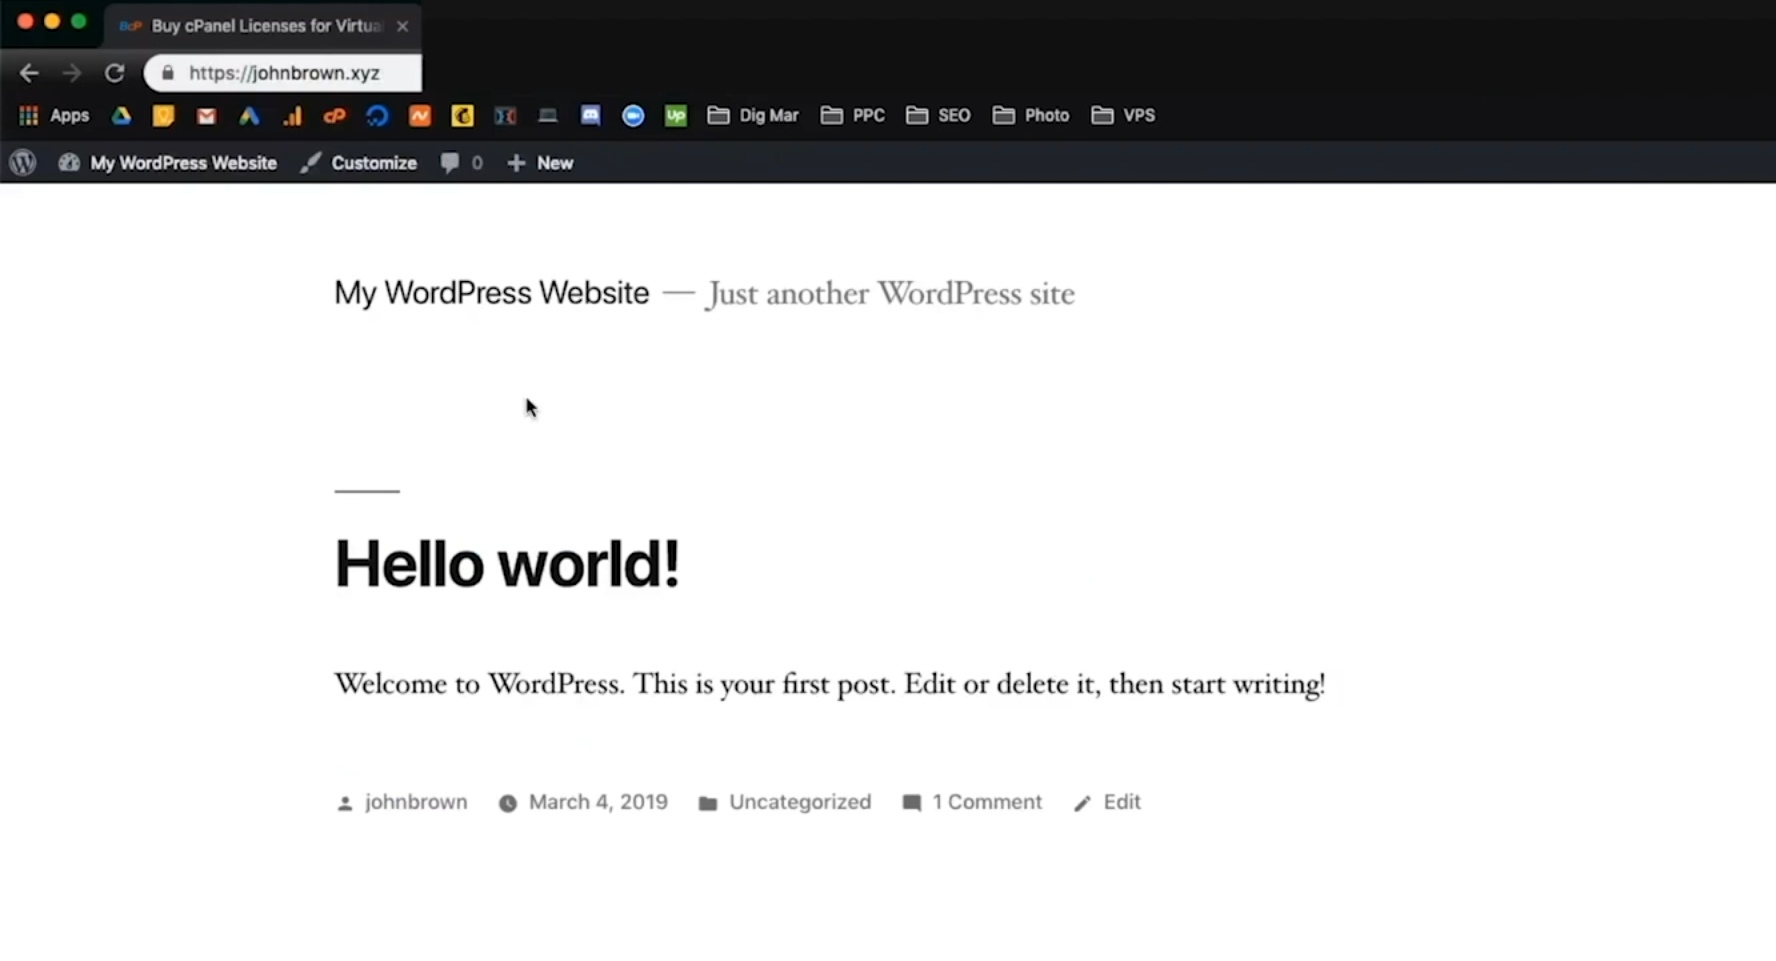The image size is (1776, 961).
Task: Click the WordPress logo in admin bar
Action: coord(23,163)
